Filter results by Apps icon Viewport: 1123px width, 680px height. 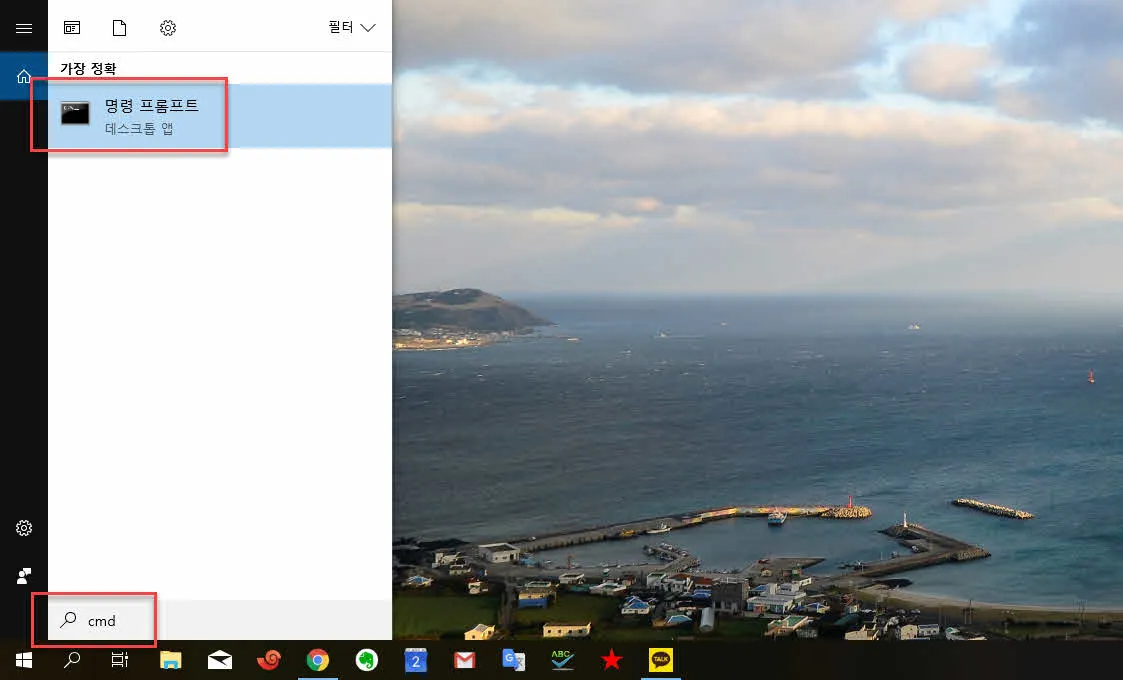click(72, 28)
